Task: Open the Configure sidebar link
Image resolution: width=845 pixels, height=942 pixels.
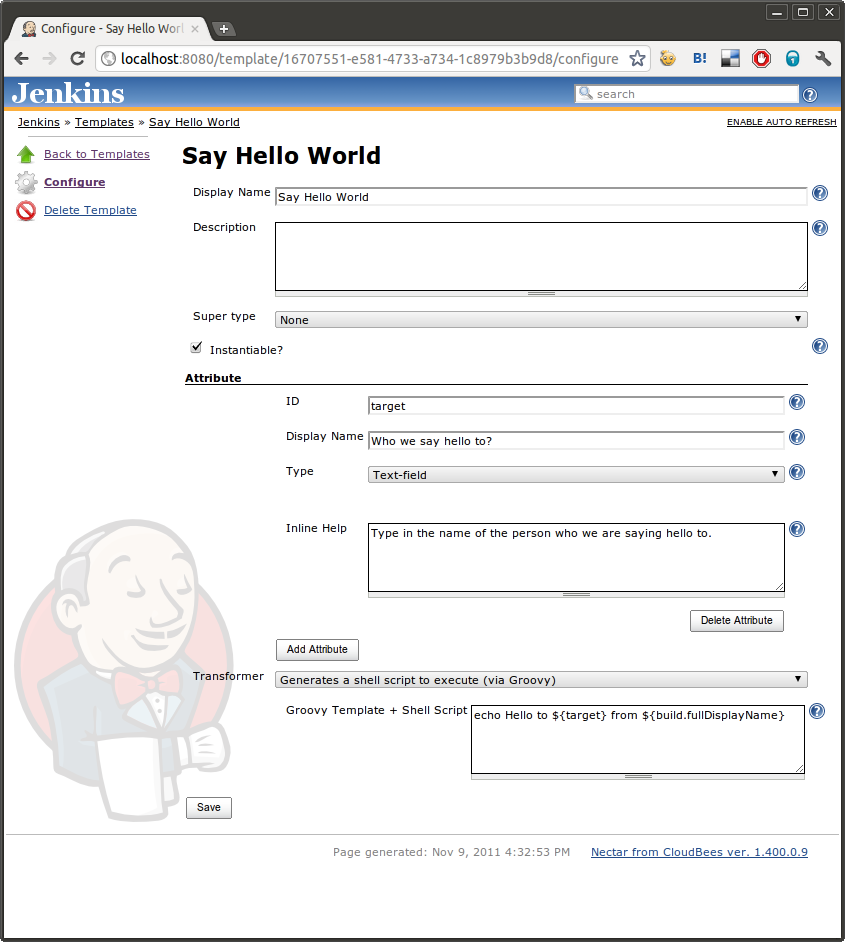Action: [74, 182]
